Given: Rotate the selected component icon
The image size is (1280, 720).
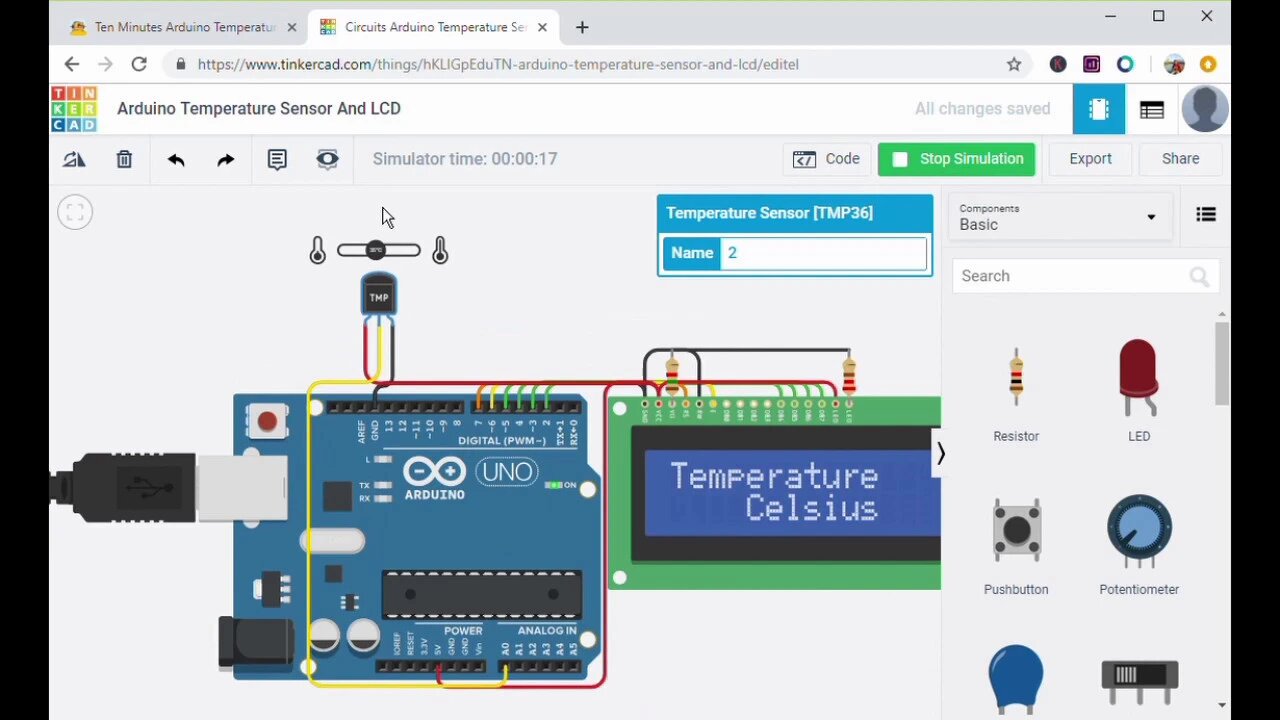Looking at the screenshot, I should coord(74,159).
